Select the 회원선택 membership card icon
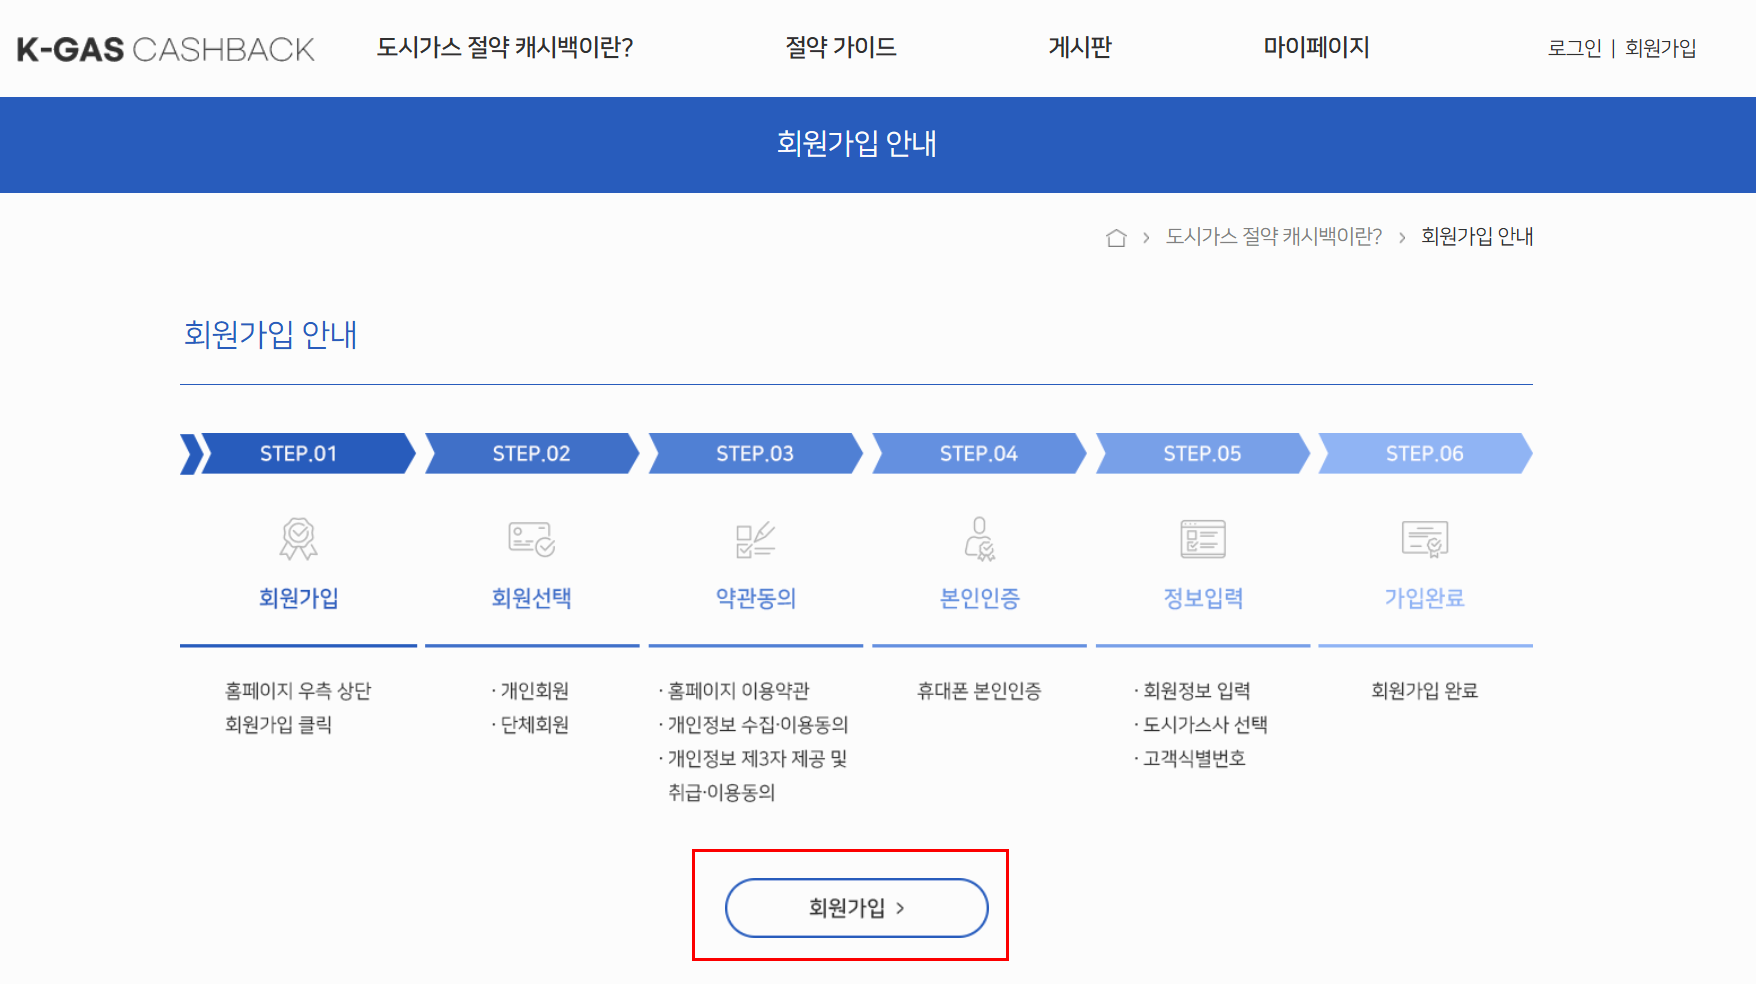This screenshot has width=1756, height=984. (x=531, y=538)
